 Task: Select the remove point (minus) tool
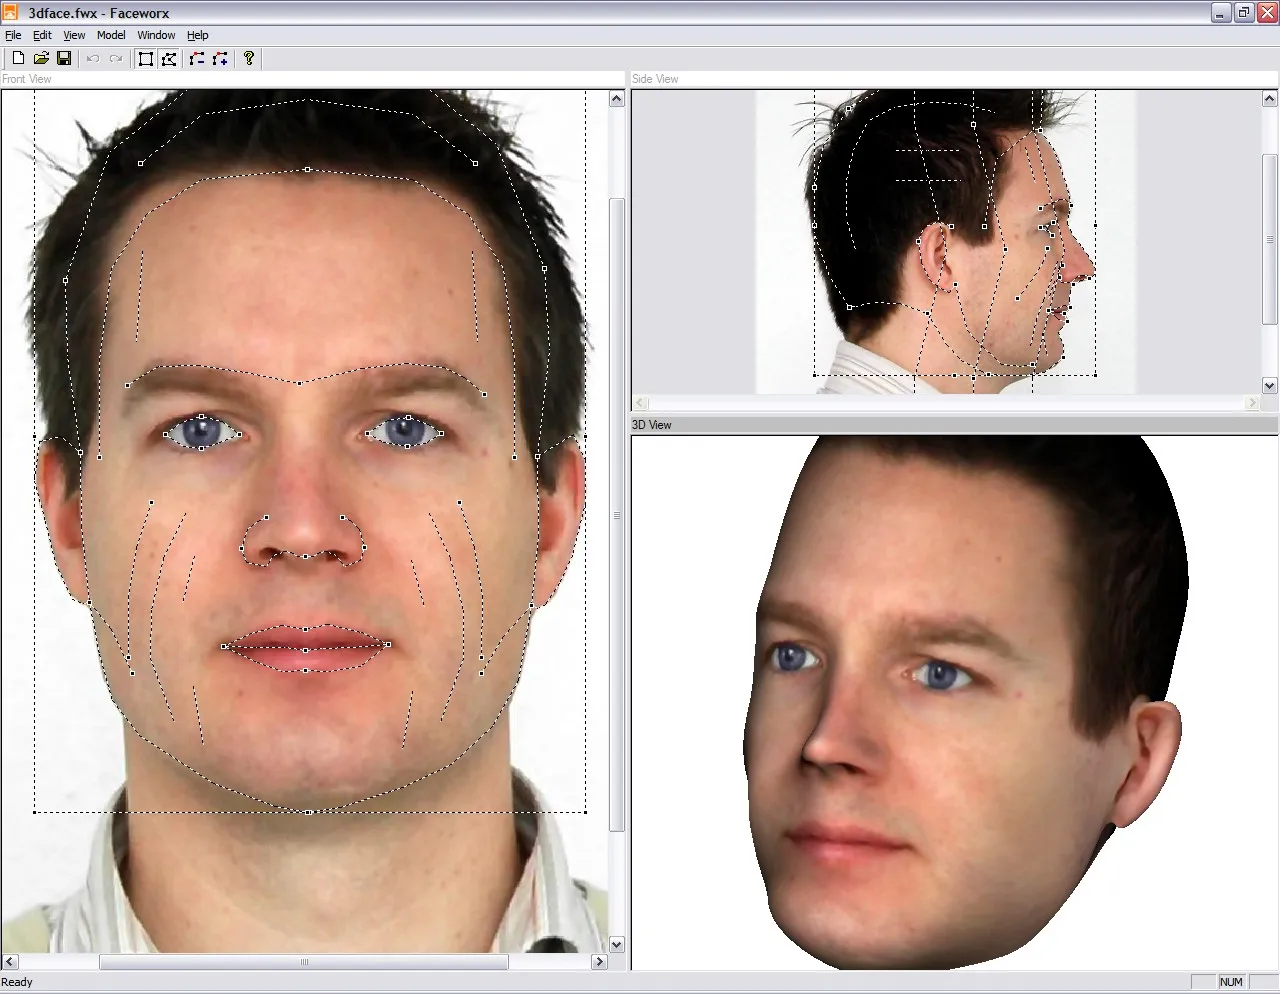(197, 59)
